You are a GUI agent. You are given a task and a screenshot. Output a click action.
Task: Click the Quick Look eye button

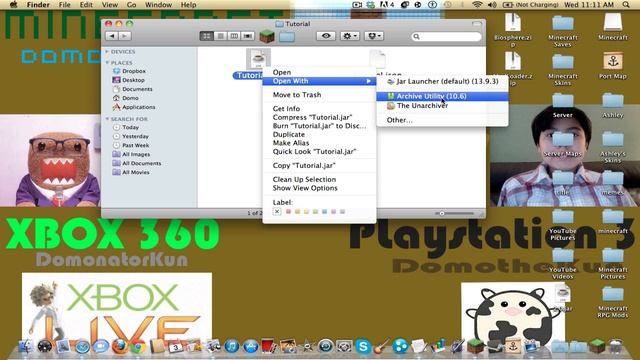tap(326, 36)
